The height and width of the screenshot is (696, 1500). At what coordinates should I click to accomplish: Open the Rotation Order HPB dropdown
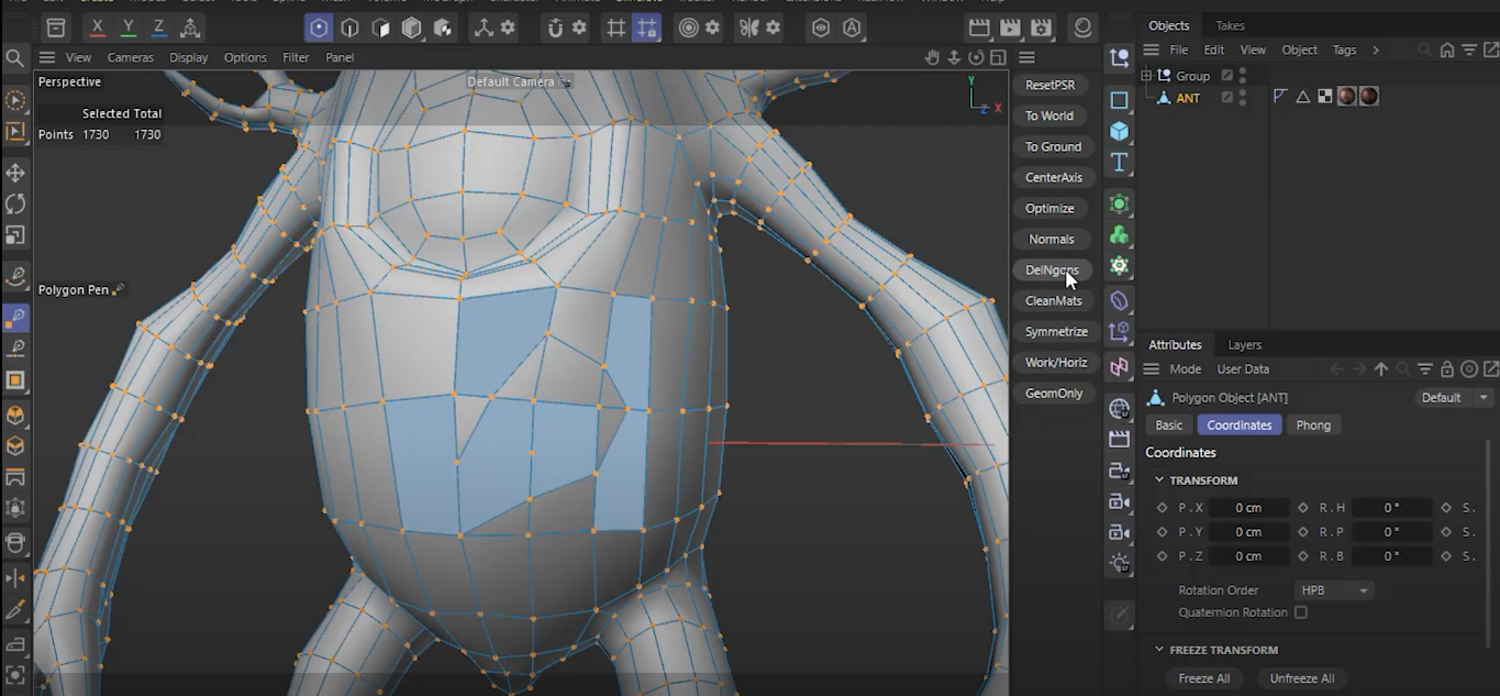coord(1334,591)
